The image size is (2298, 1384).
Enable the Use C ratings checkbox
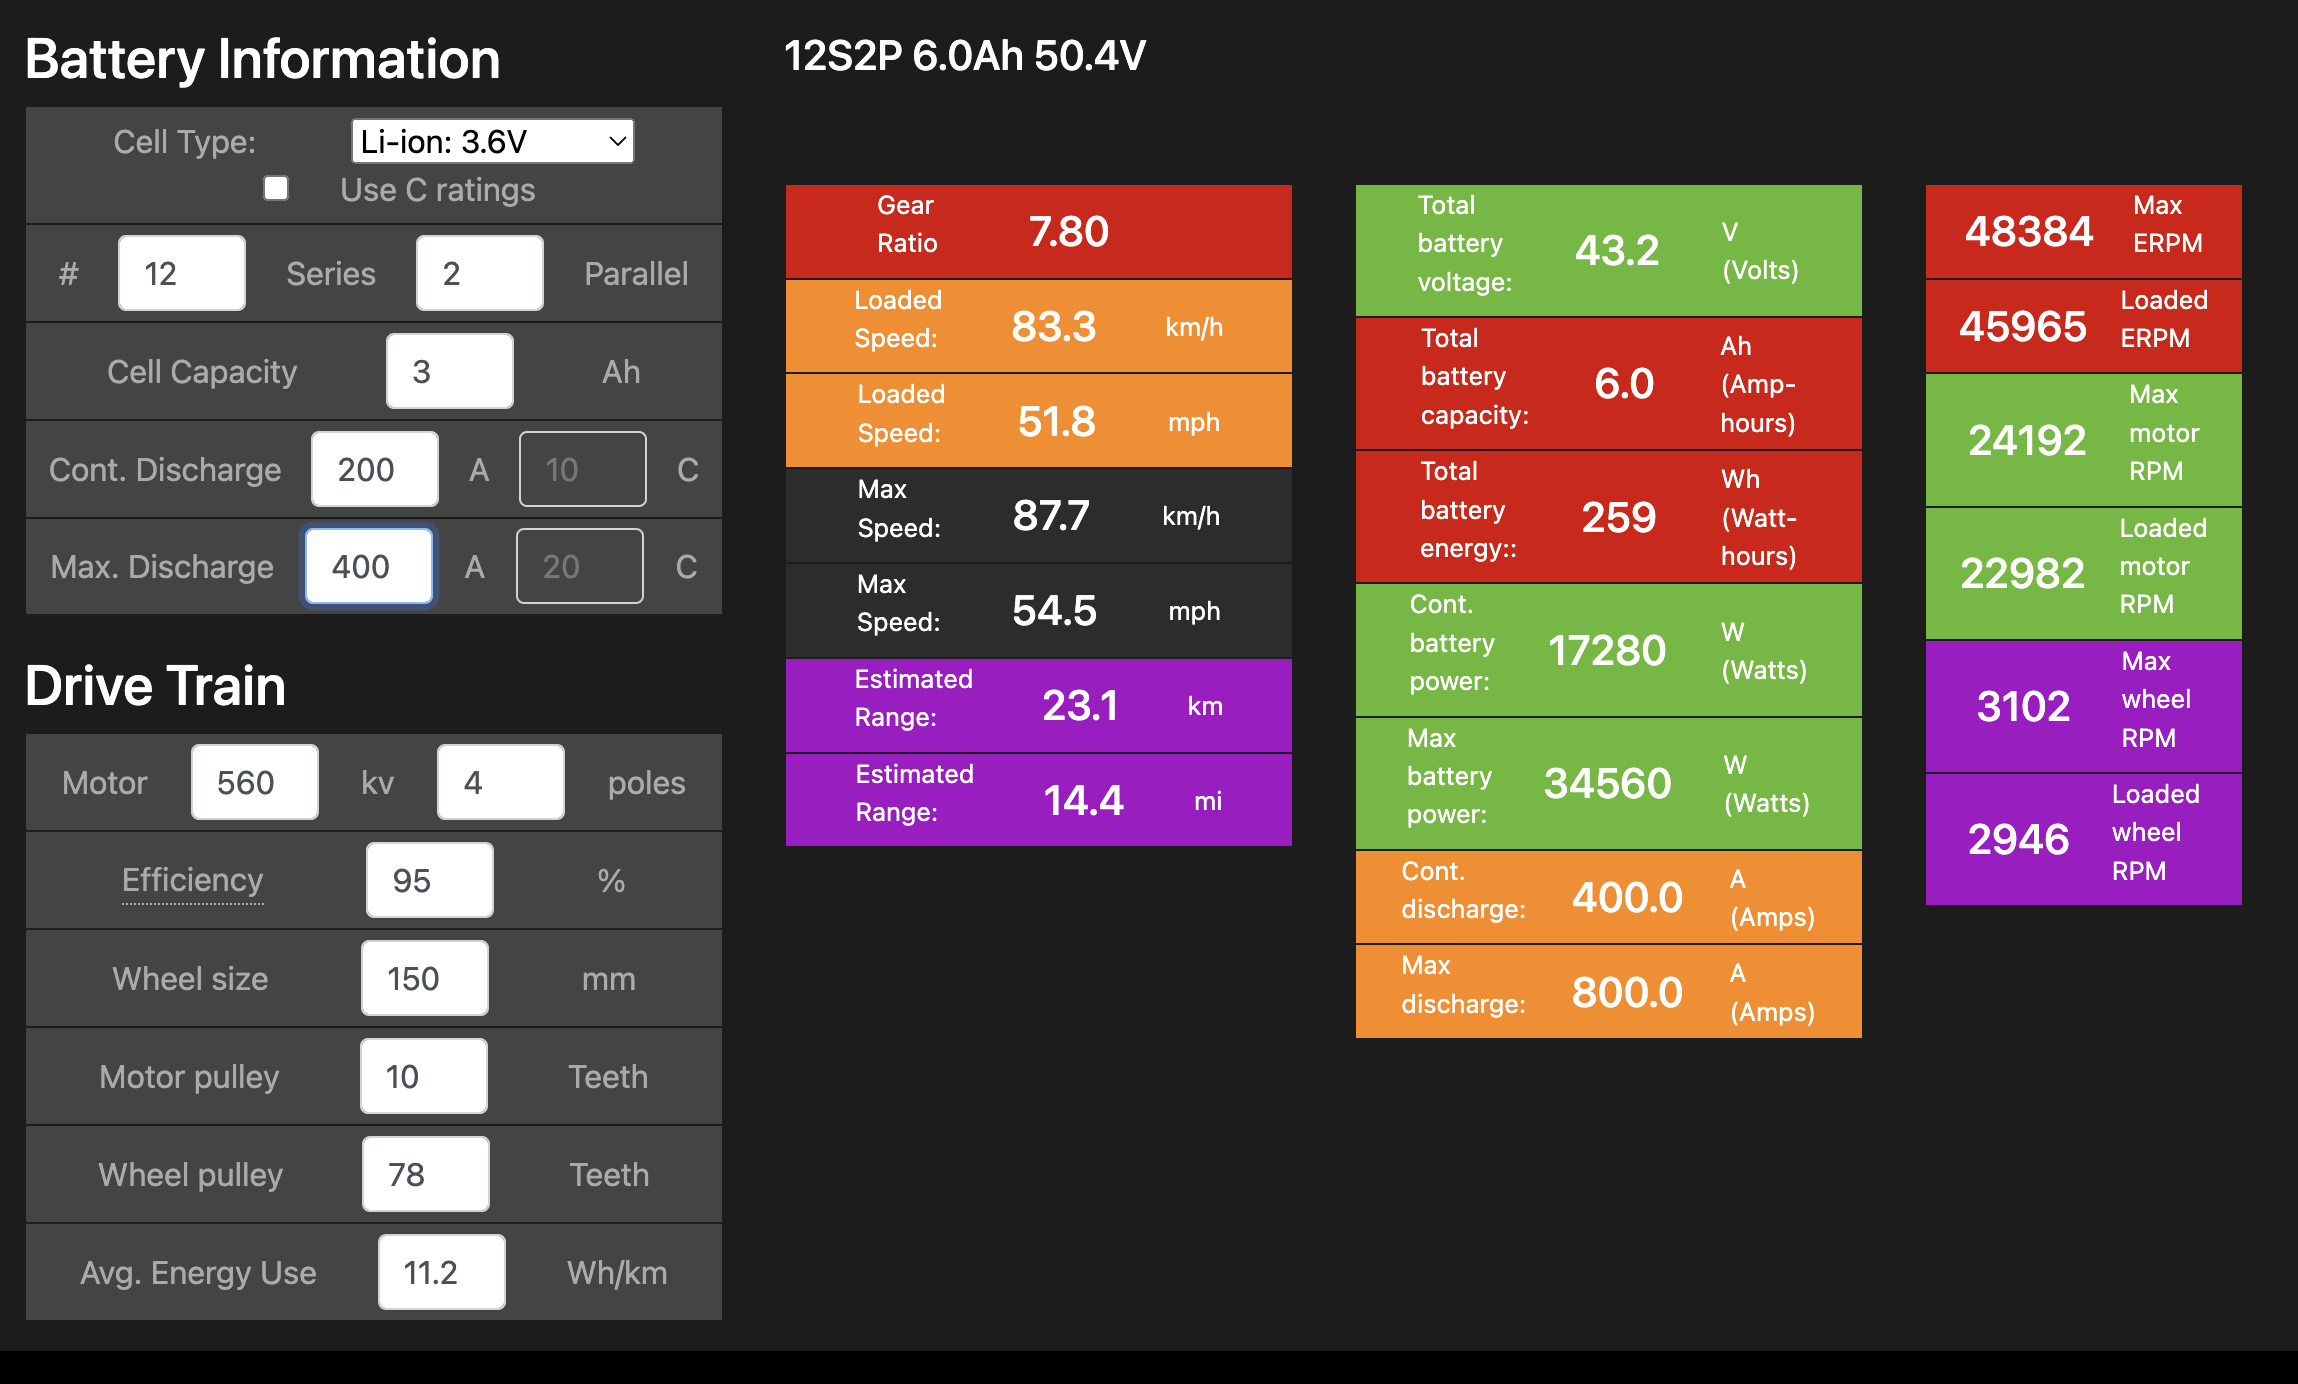pos(276,188)
